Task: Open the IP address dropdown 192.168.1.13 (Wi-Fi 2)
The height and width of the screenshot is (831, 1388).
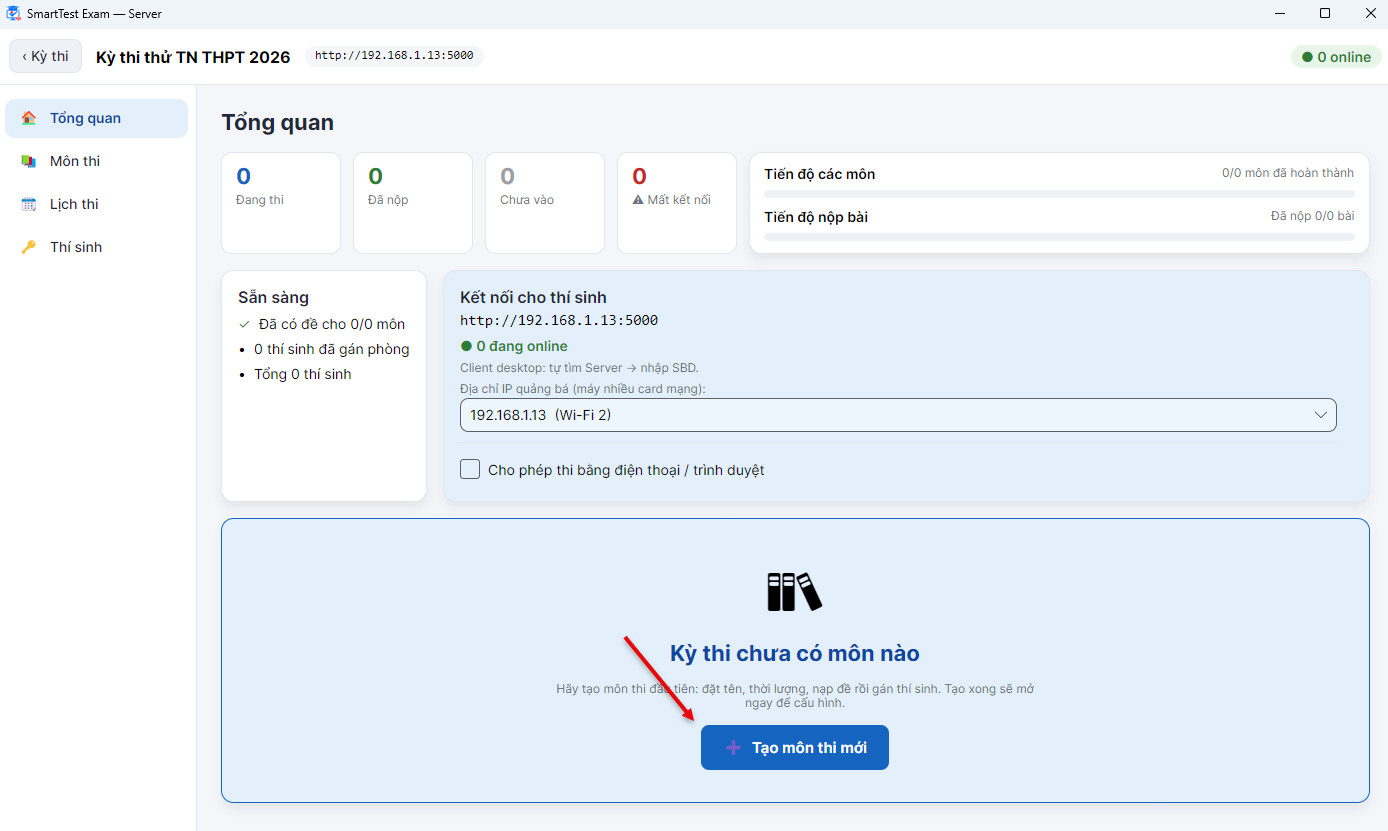Action: [898, 415]
